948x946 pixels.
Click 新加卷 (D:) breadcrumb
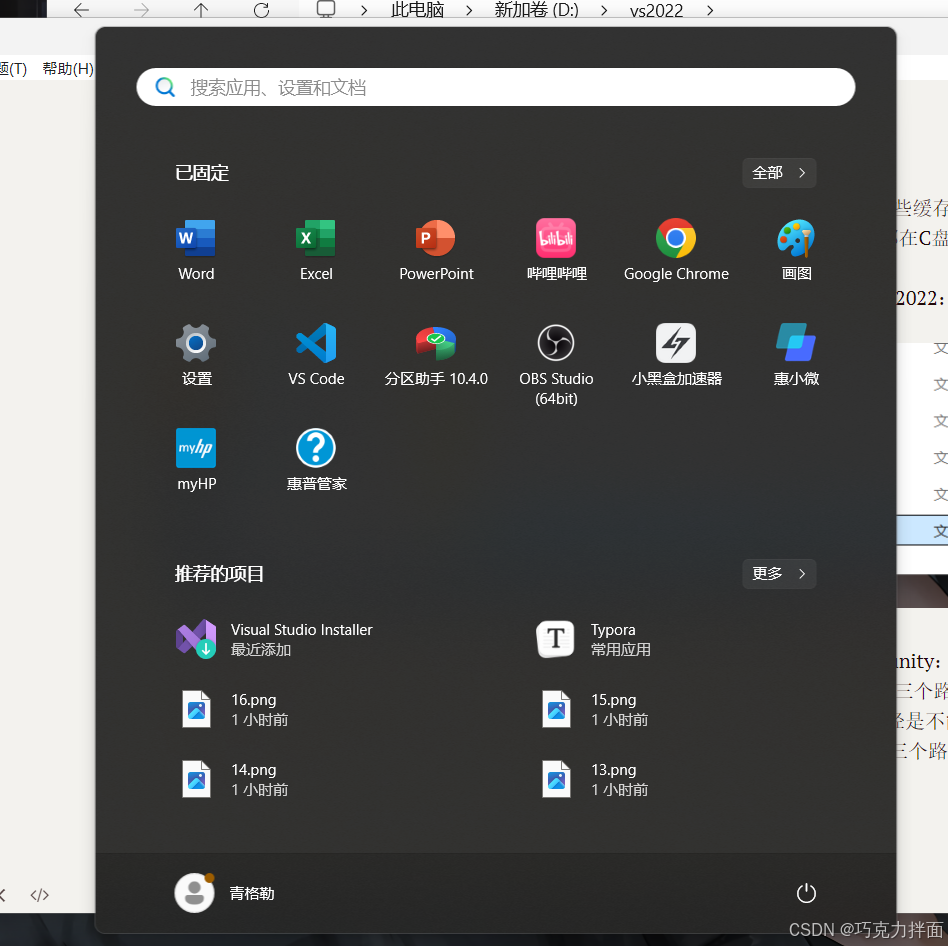click(536, 10)
